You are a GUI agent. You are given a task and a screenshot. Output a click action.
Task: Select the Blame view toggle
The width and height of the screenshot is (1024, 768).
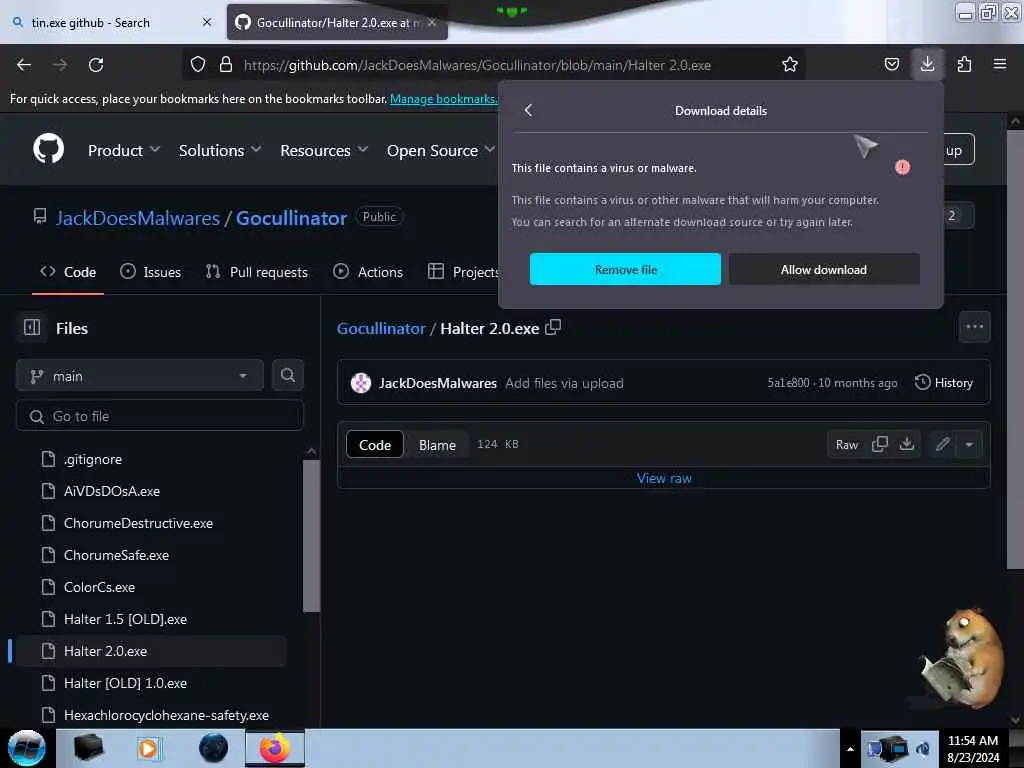tap(437, 445)
